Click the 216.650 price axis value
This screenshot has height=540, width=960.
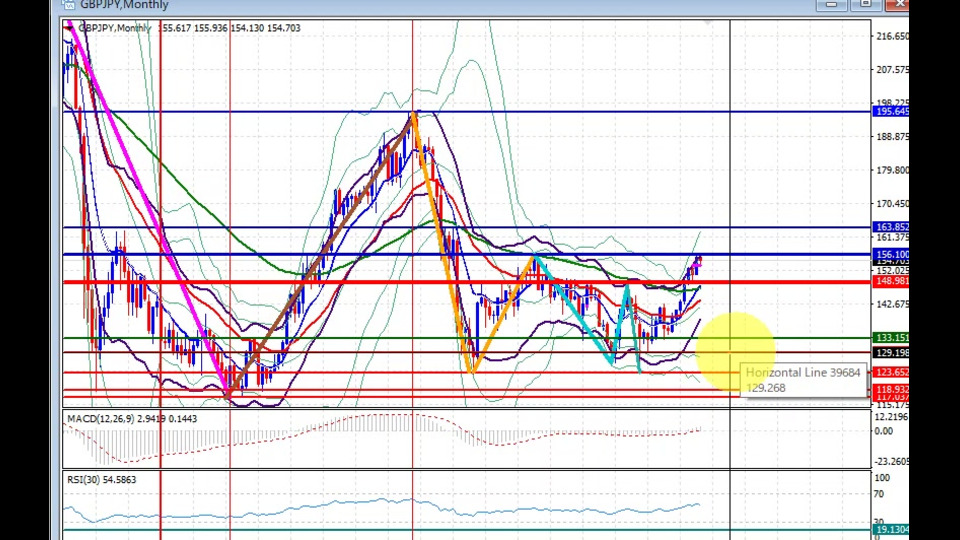pyautogui.click(x=893, y=36)
